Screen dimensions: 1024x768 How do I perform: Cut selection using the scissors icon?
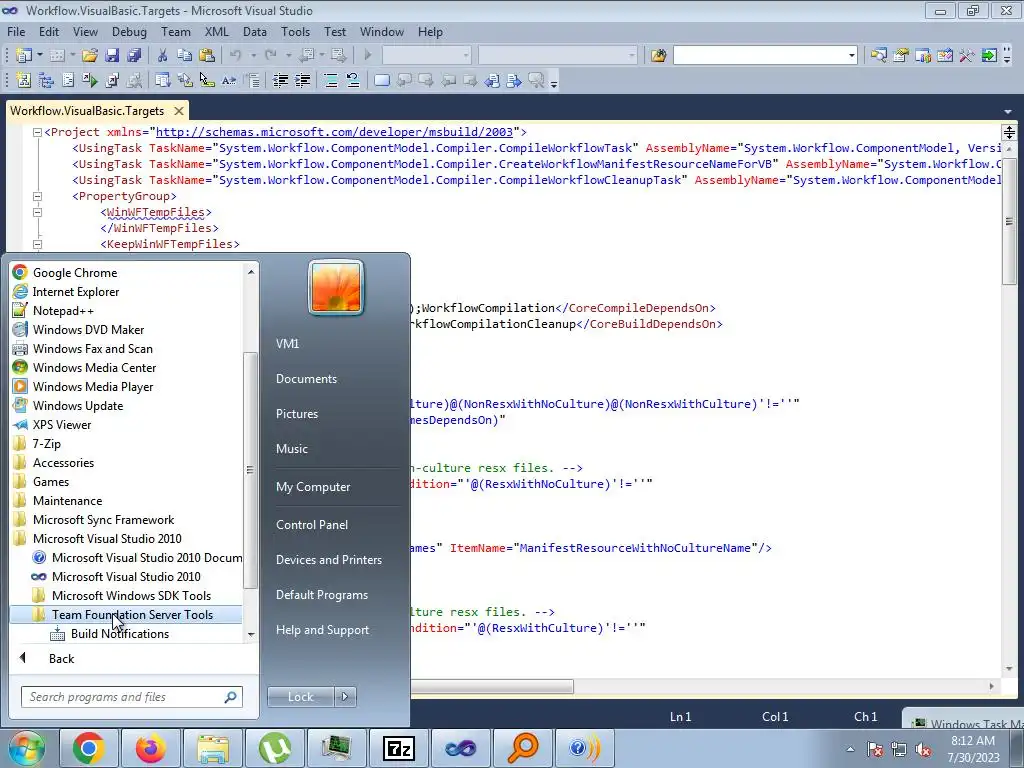pos(163,56)
